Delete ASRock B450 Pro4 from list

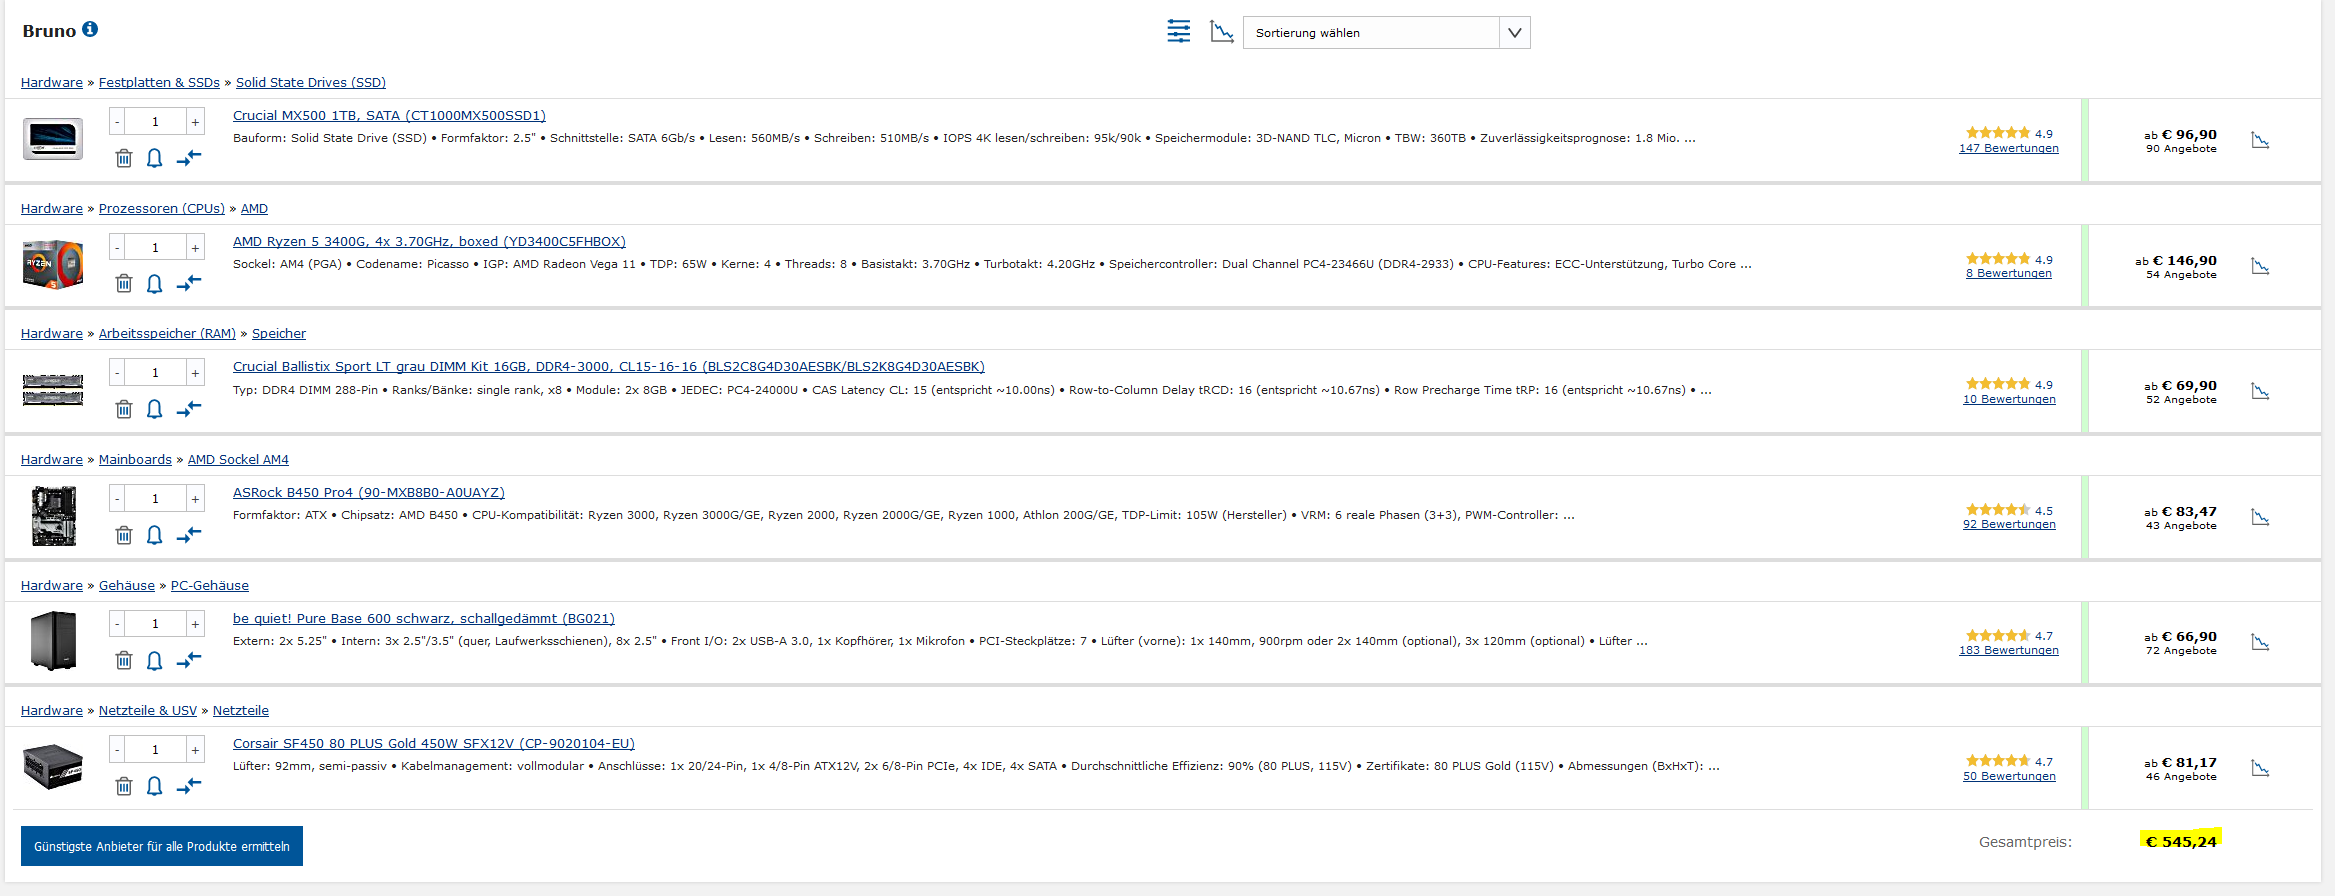coord(124,535)
